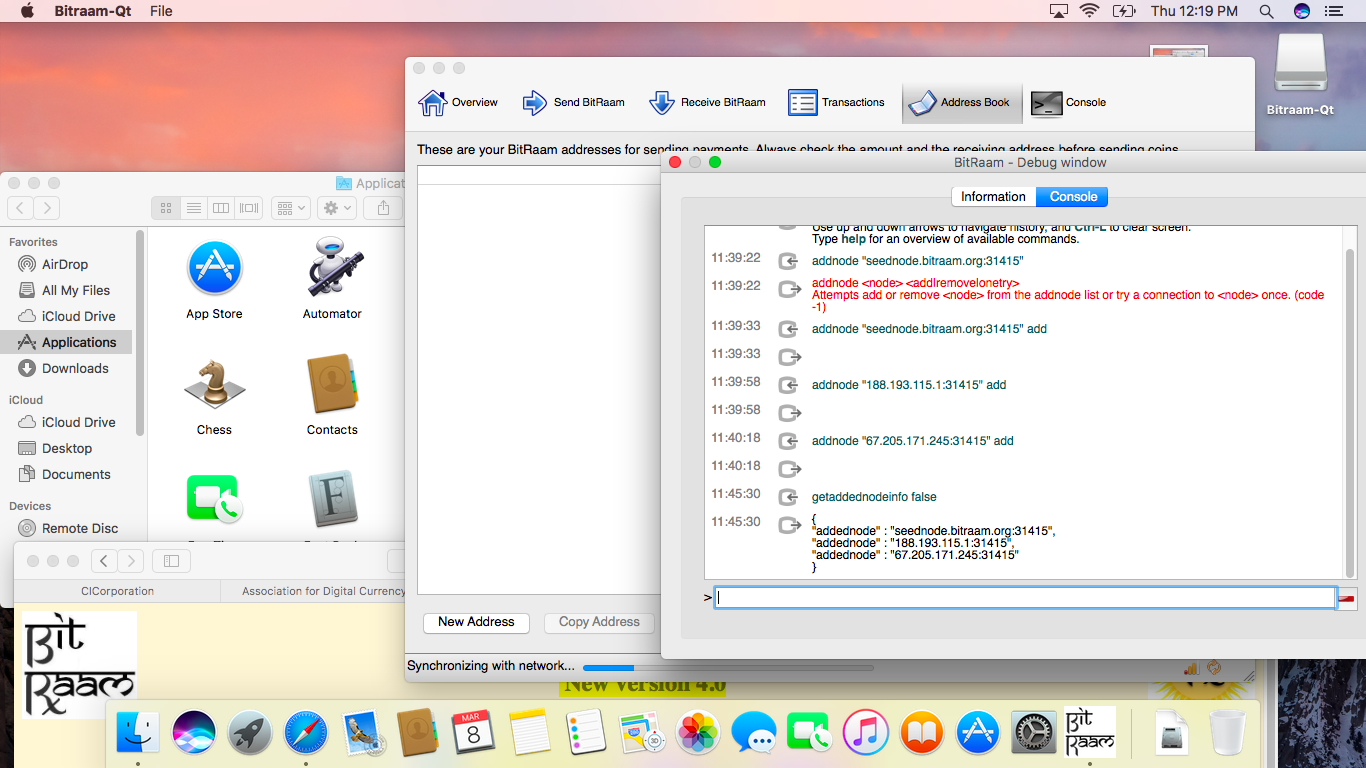The image size is (1366, 768).
Task: Launch BitRaam from the Dock
Action: [x=1090, y=733]
